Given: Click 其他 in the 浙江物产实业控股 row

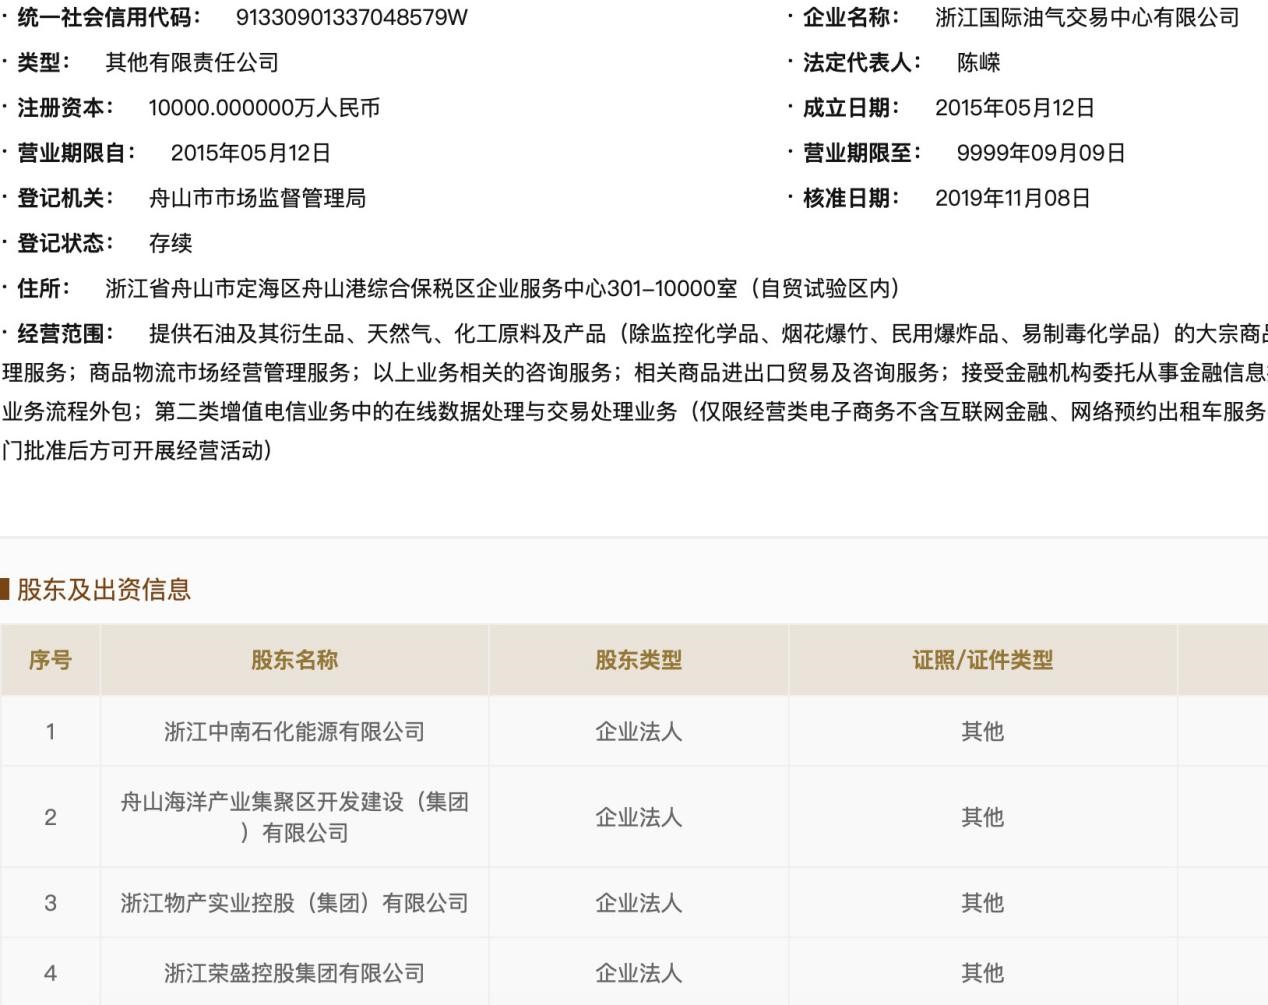Looking at the screenshot, I should click(x=982, y=903).
